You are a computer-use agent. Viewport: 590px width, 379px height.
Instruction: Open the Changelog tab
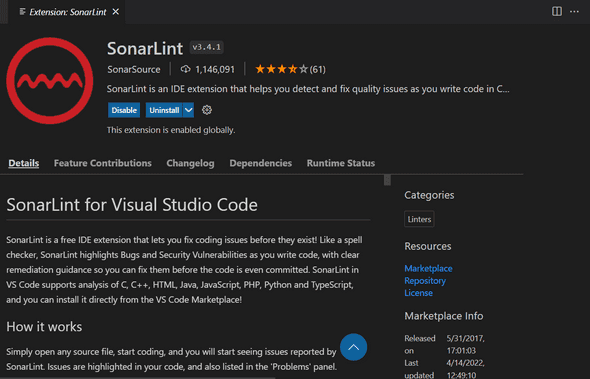click(x=190, y=163)
